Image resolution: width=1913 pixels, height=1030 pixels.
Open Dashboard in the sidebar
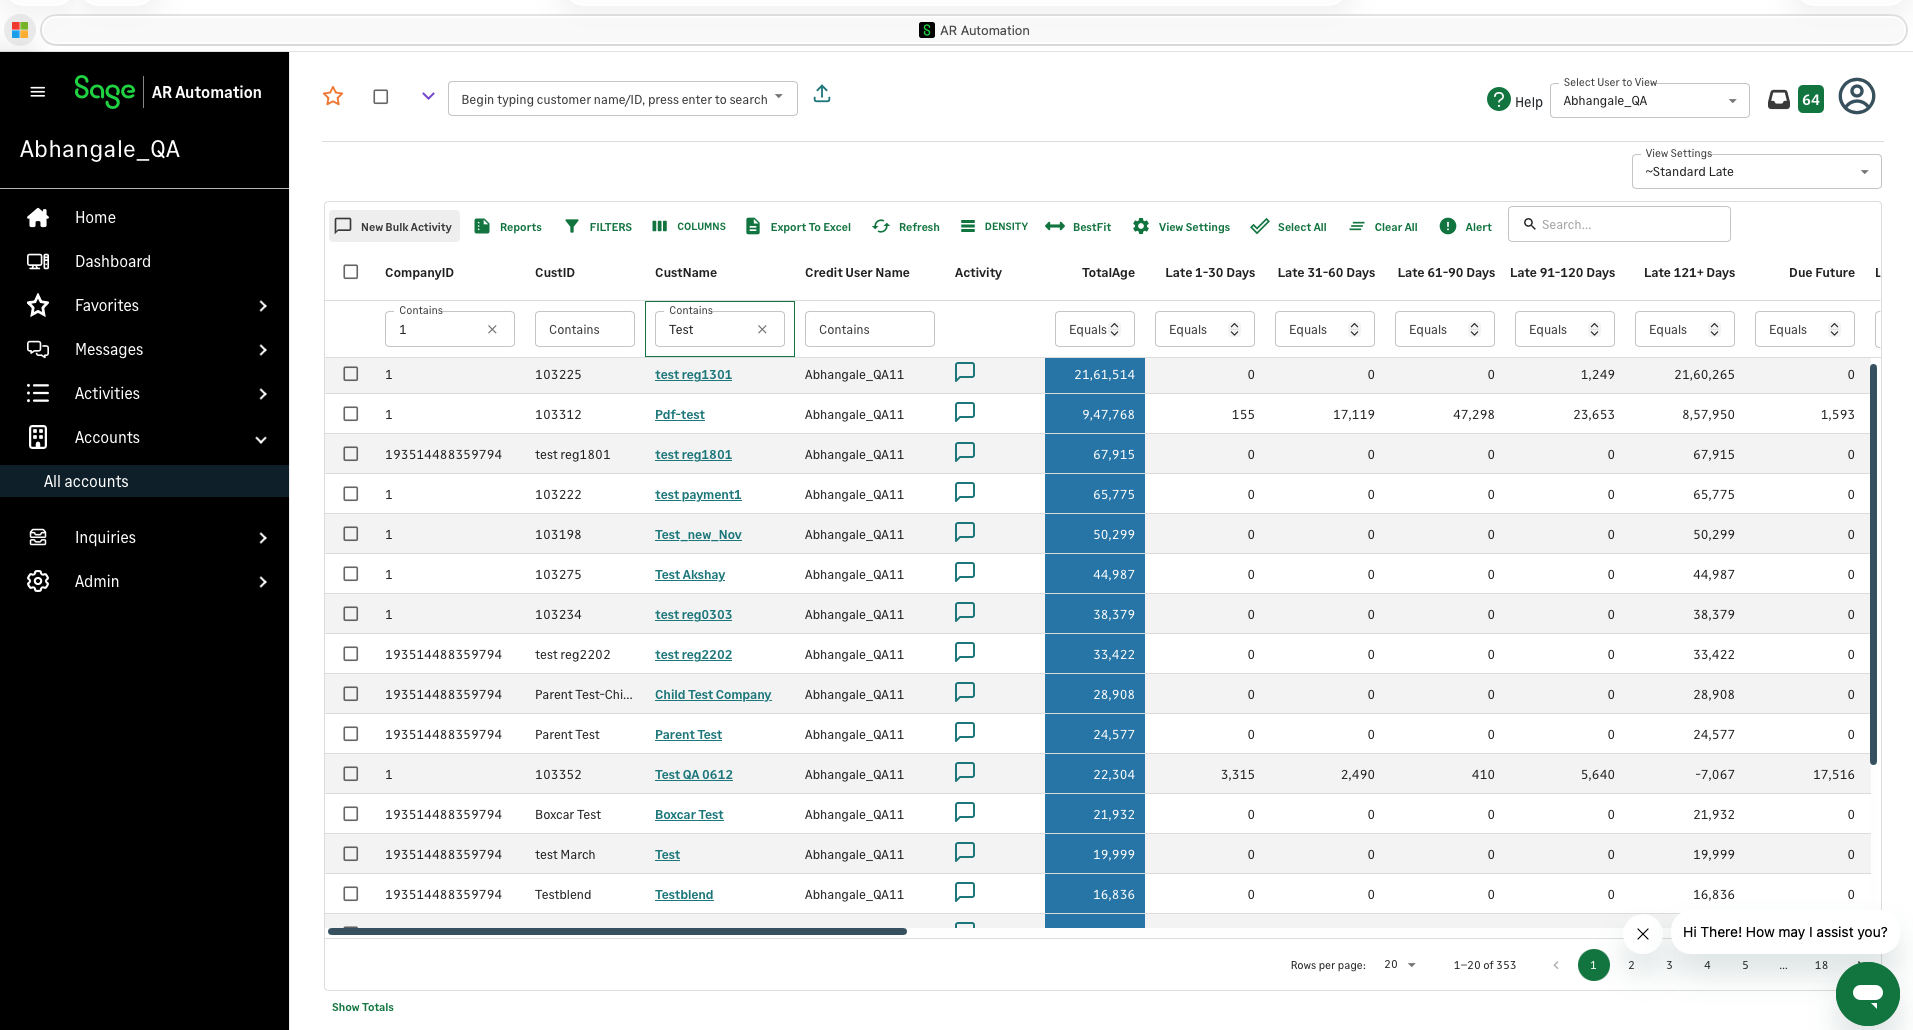112,262
